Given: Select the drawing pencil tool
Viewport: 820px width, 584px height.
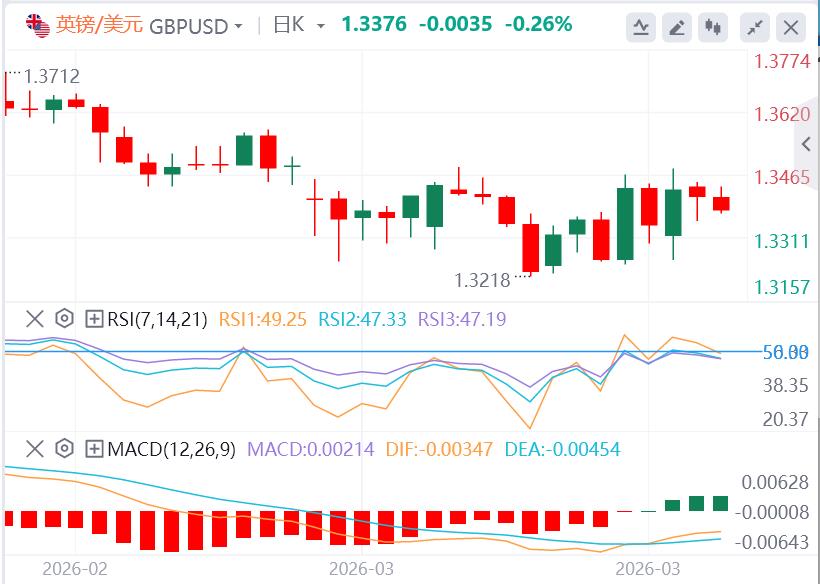Looking at the screenshot, I should [x=677, y=26].
